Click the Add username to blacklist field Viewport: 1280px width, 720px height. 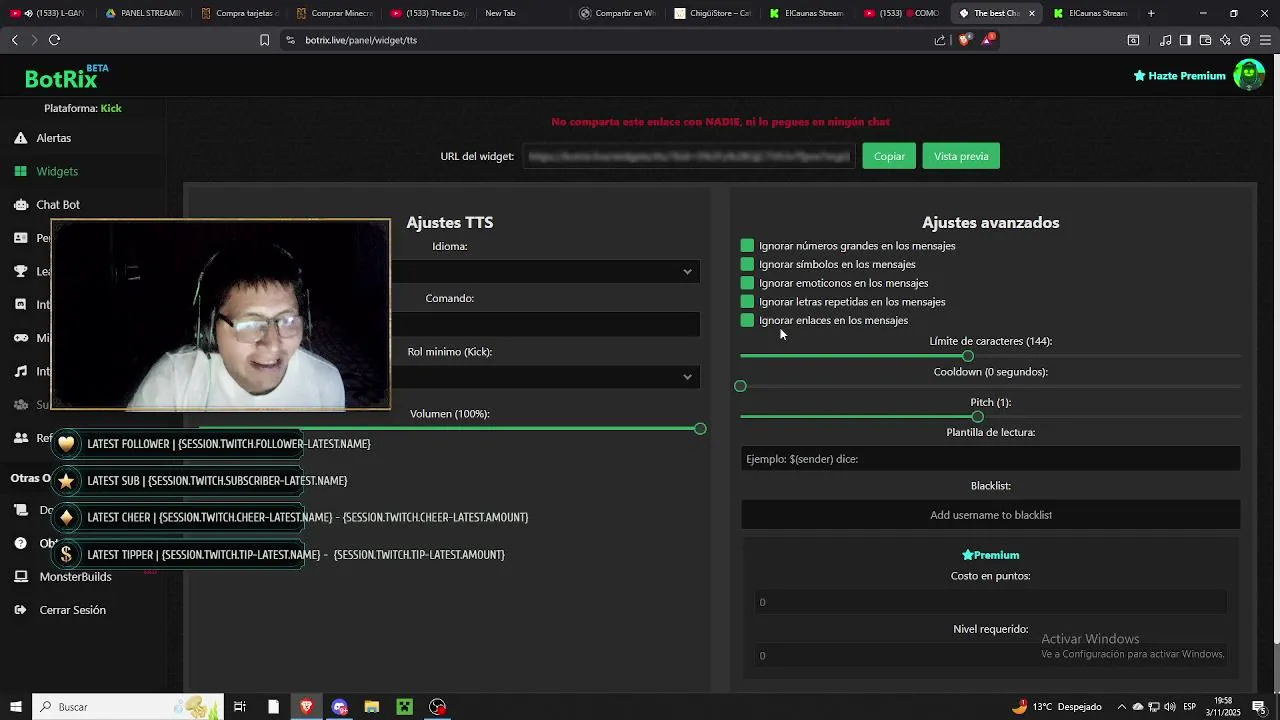point(990,515)
